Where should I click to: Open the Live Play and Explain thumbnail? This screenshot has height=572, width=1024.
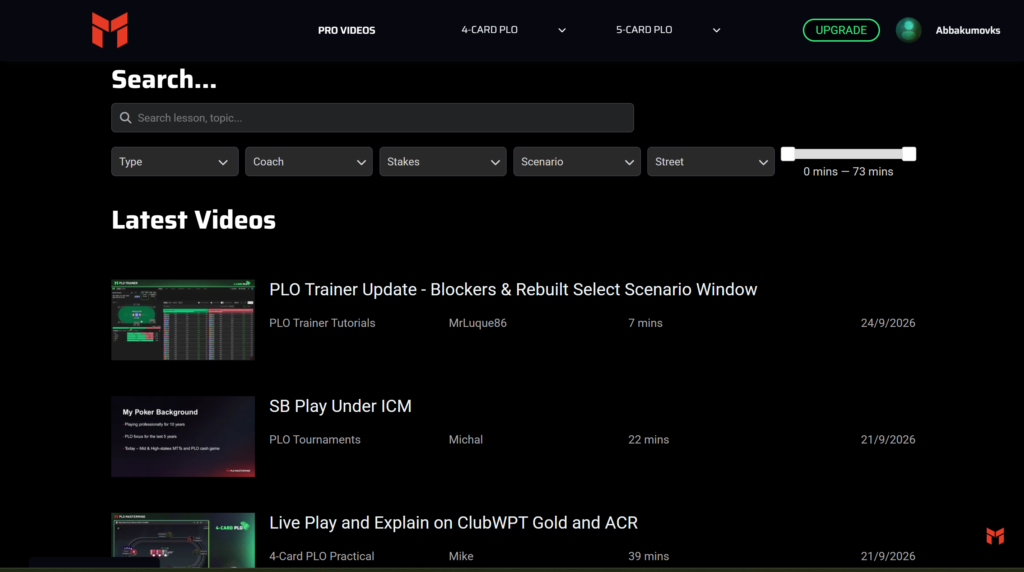183,540
